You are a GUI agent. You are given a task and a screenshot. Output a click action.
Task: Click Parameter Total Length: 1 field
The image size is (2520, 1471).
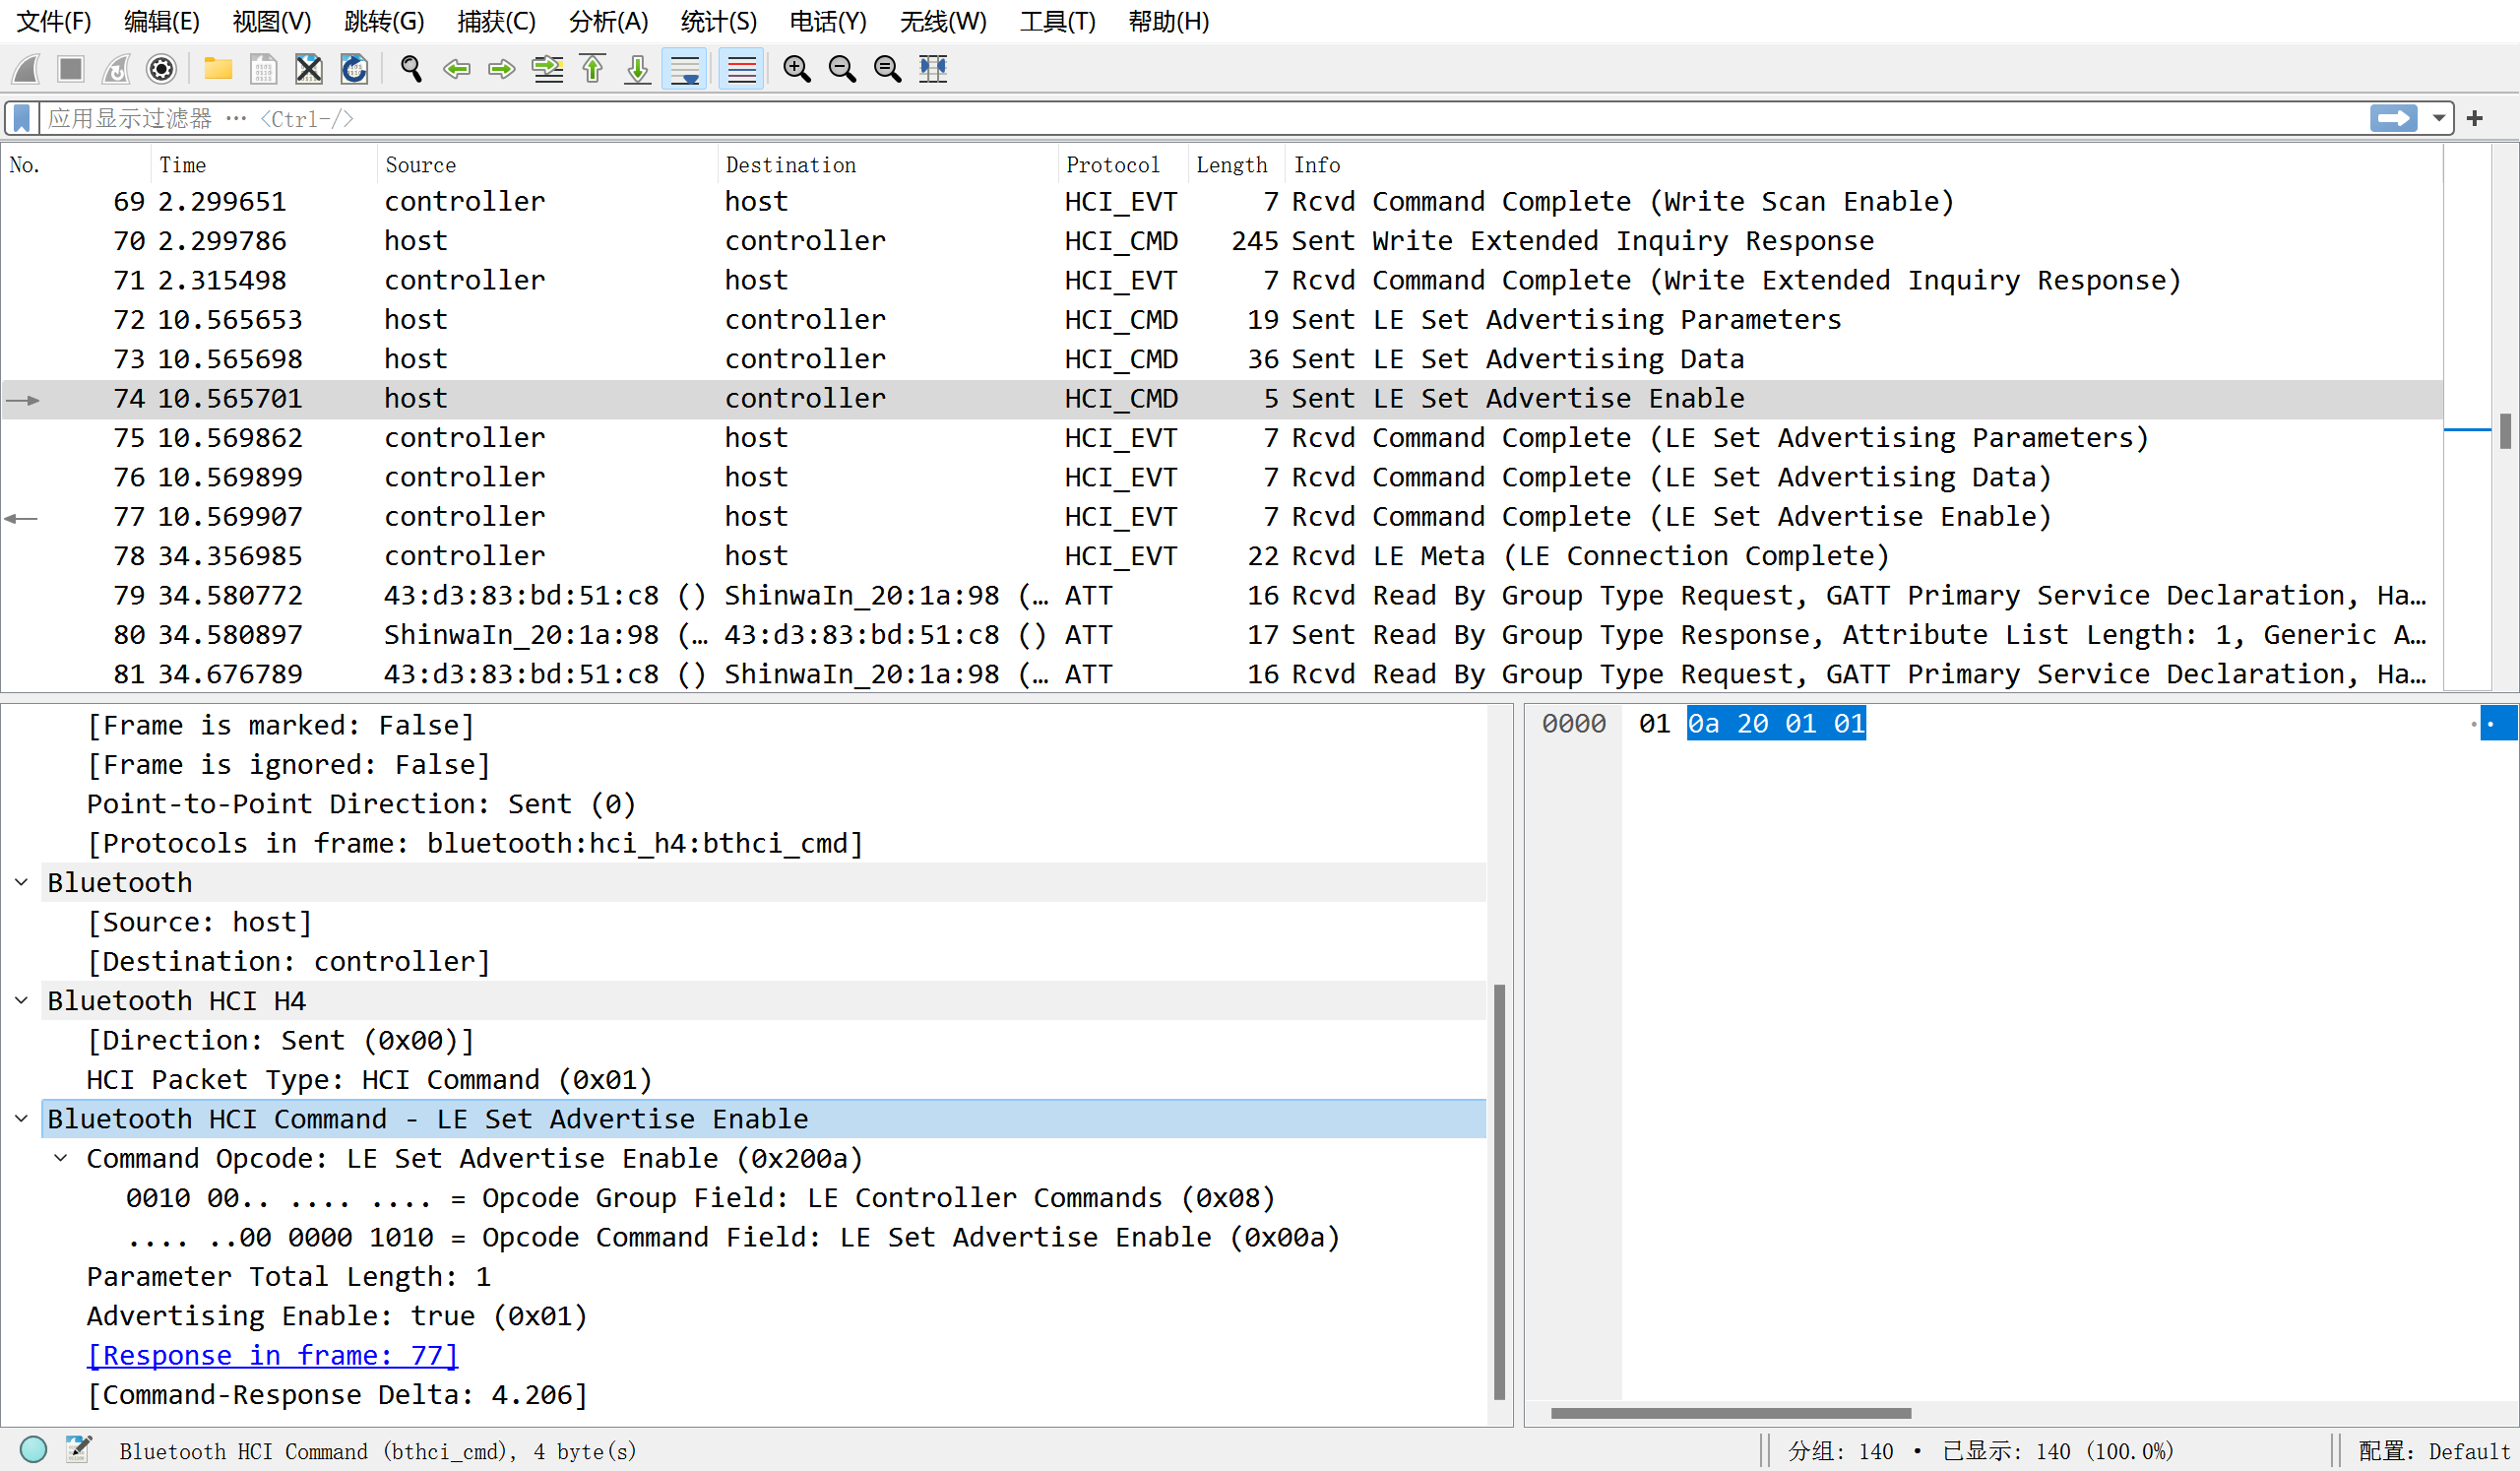(x=289, y=1277)
